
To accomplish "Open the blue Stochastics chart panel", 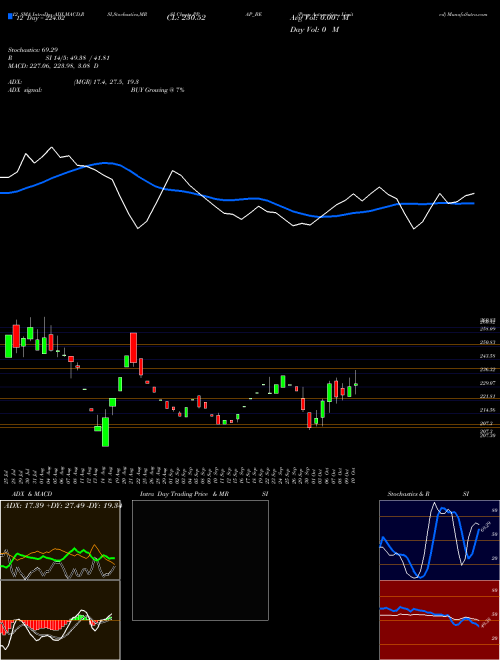I will (439, 540).
